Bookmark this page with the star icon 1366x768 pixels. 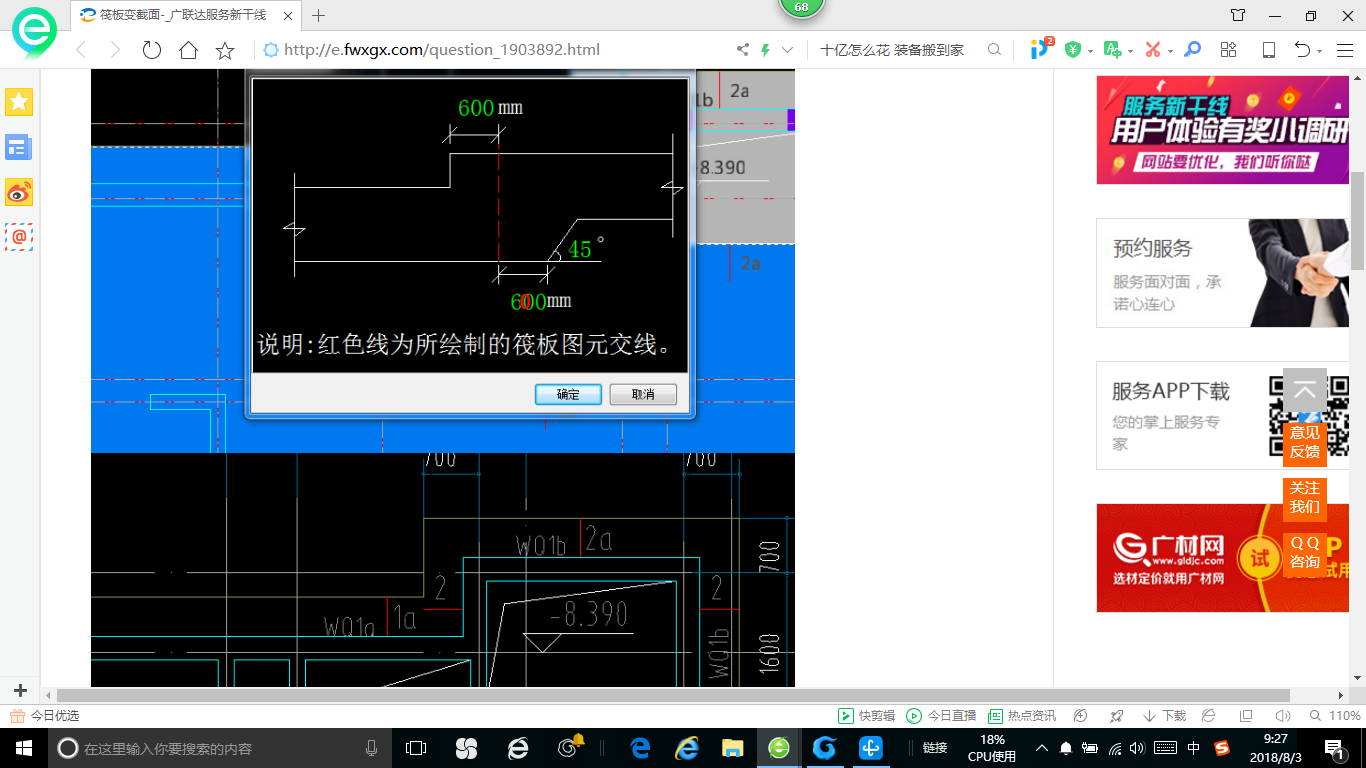tap(225, 50)
